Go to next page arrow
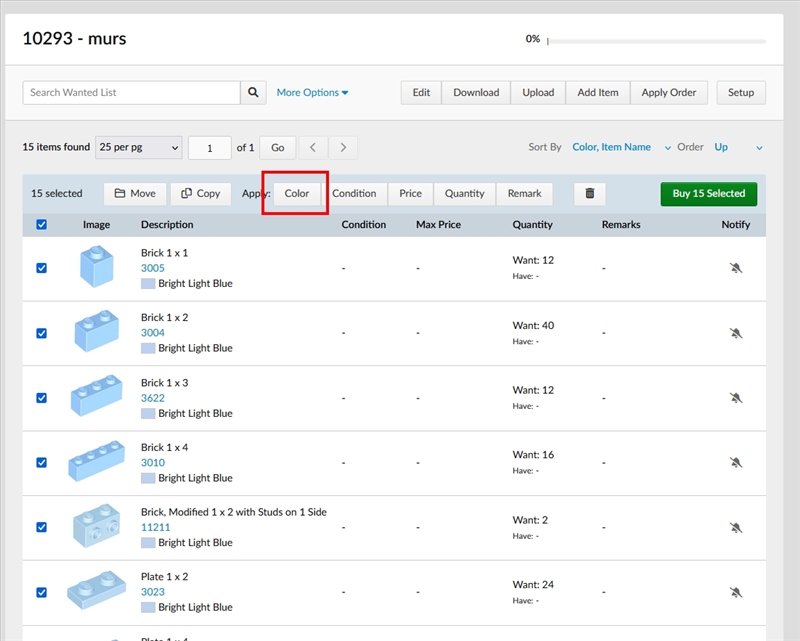The image size is (800, 641). point(343,147)
